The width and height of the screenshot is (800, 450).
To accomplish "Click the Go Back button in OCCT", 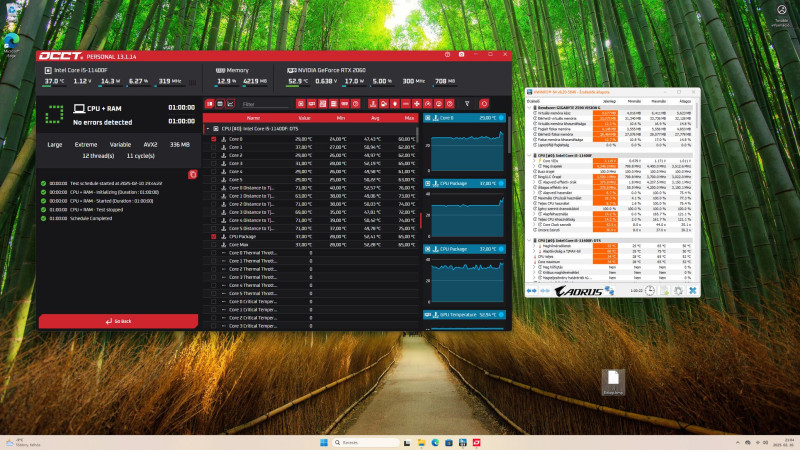I will [x=118, y=321].
